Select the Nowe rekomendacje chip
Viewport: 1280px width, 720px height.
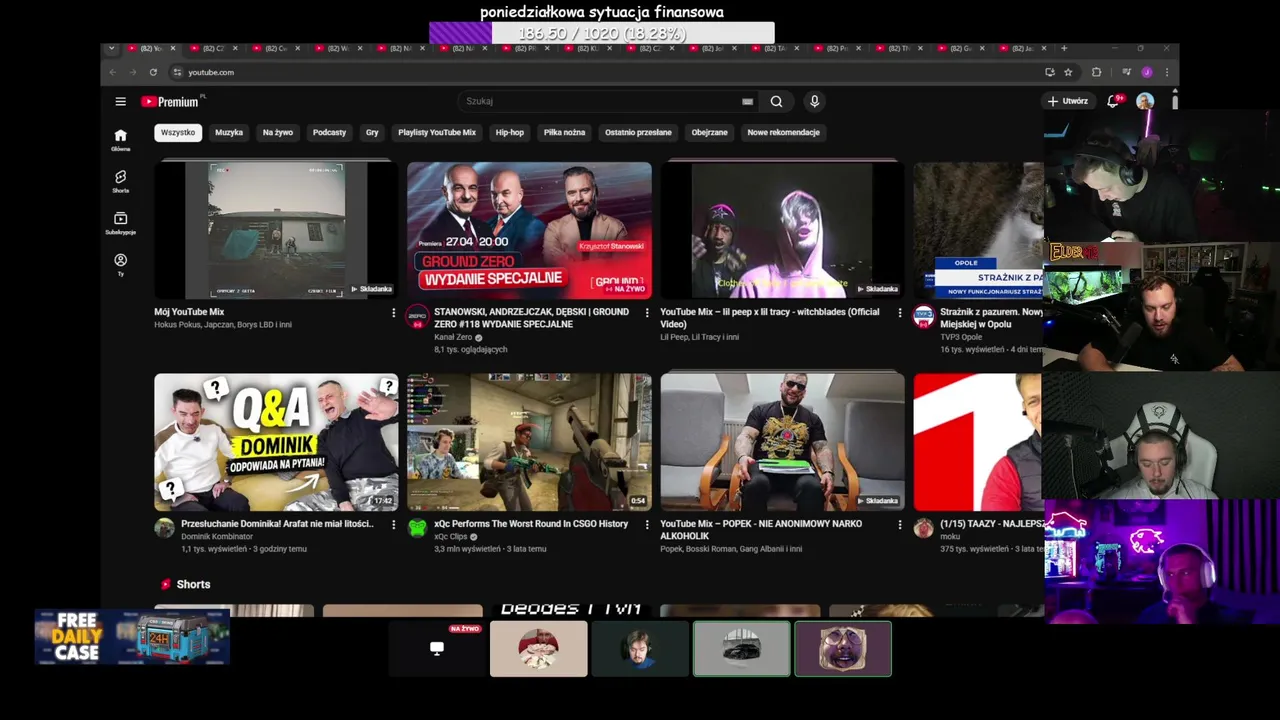[x=783, y=132]
